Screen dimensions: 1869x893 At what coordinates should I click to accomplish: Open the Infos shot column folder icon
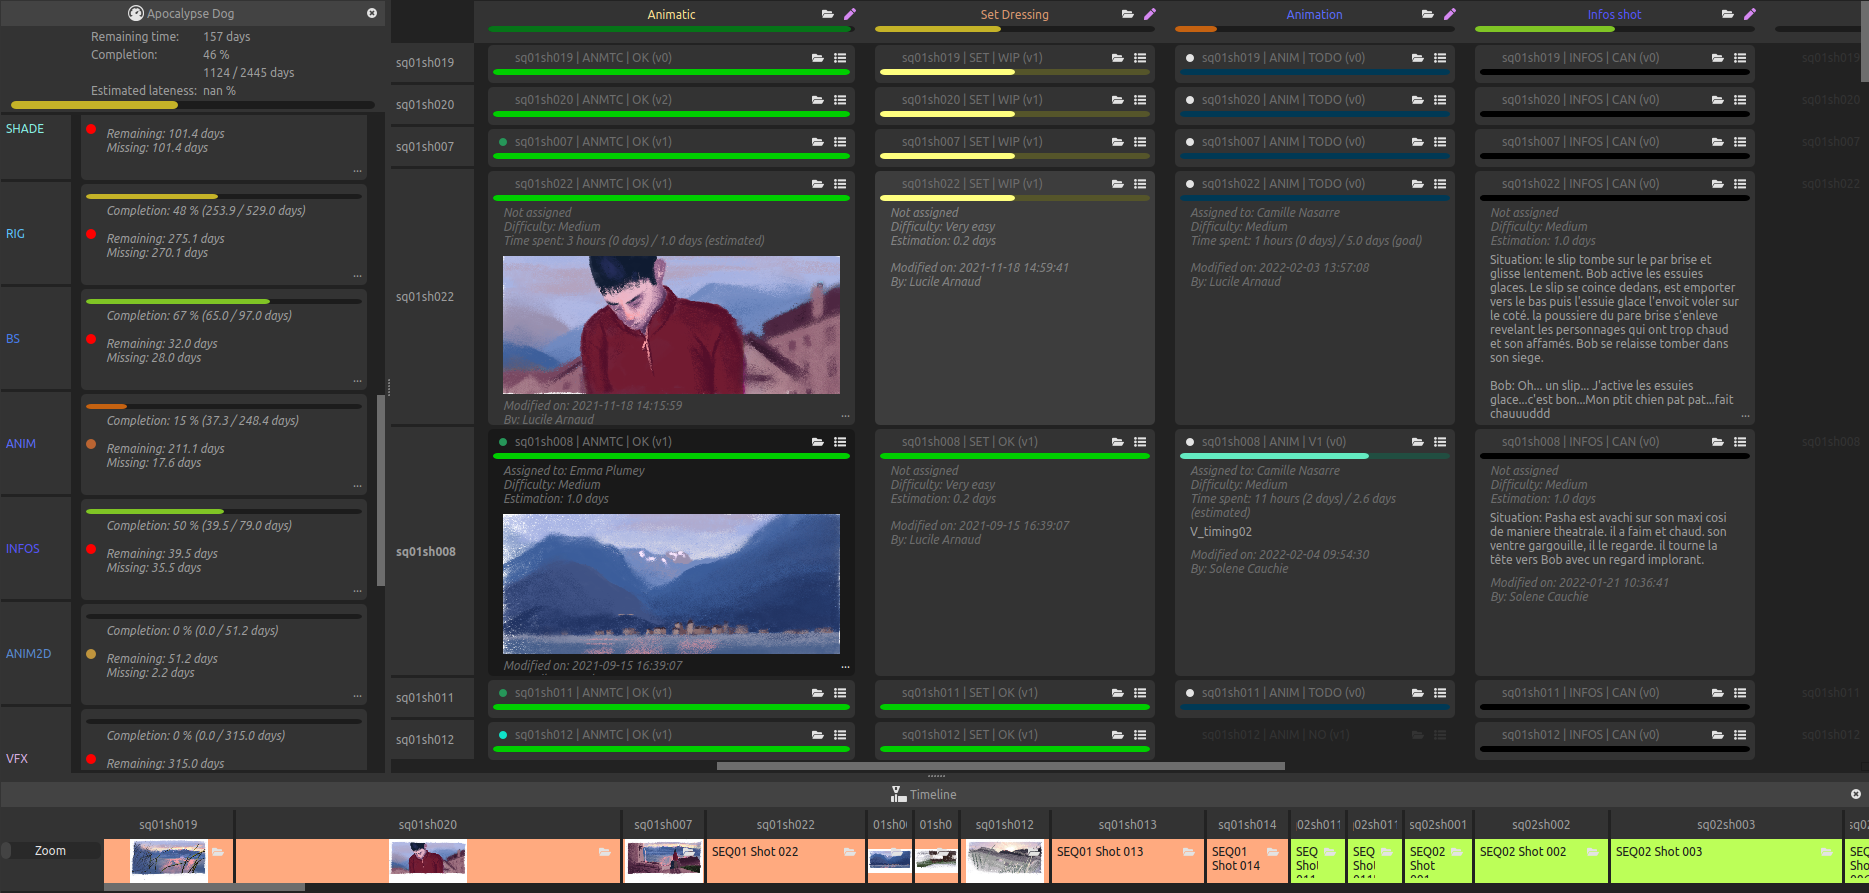(1727, 14)
